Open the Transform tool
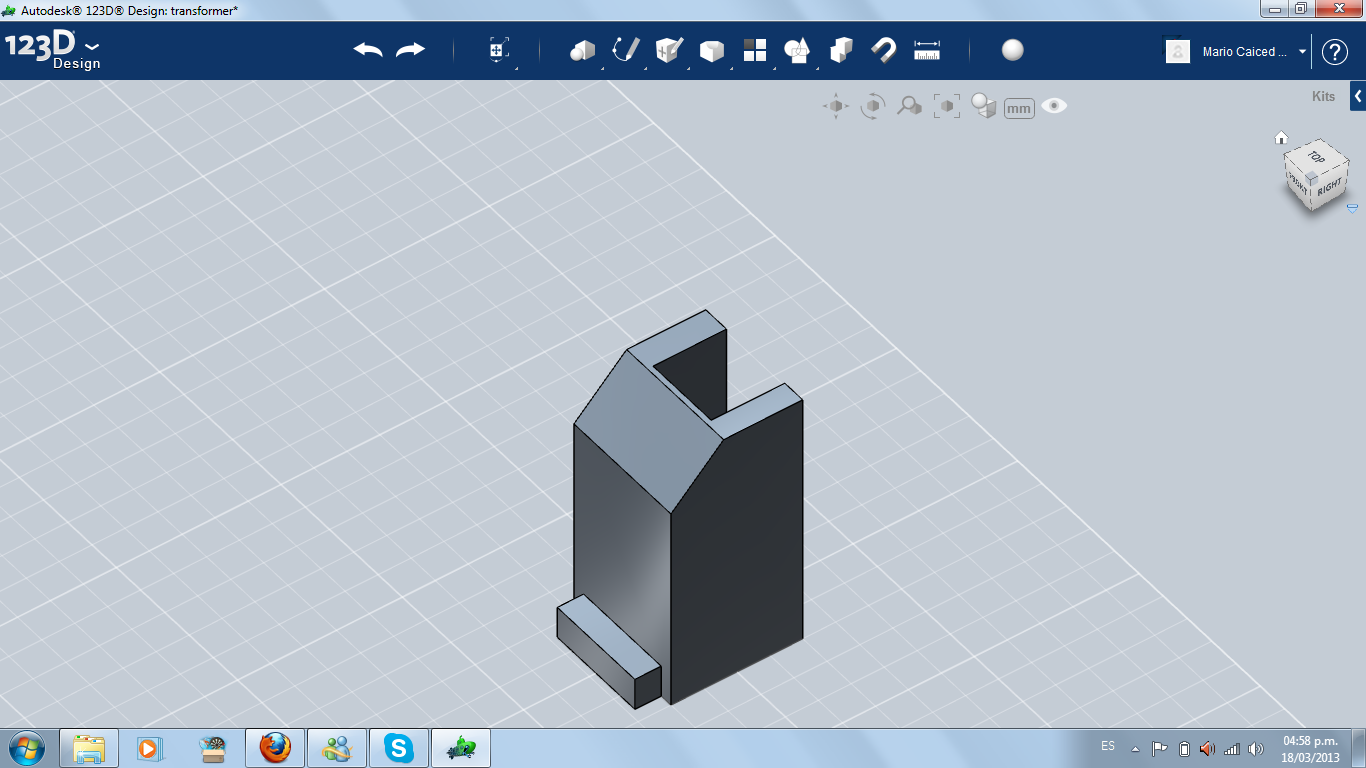The width and height of the screenshot is (1366, 768). click(x=499, y=51)
